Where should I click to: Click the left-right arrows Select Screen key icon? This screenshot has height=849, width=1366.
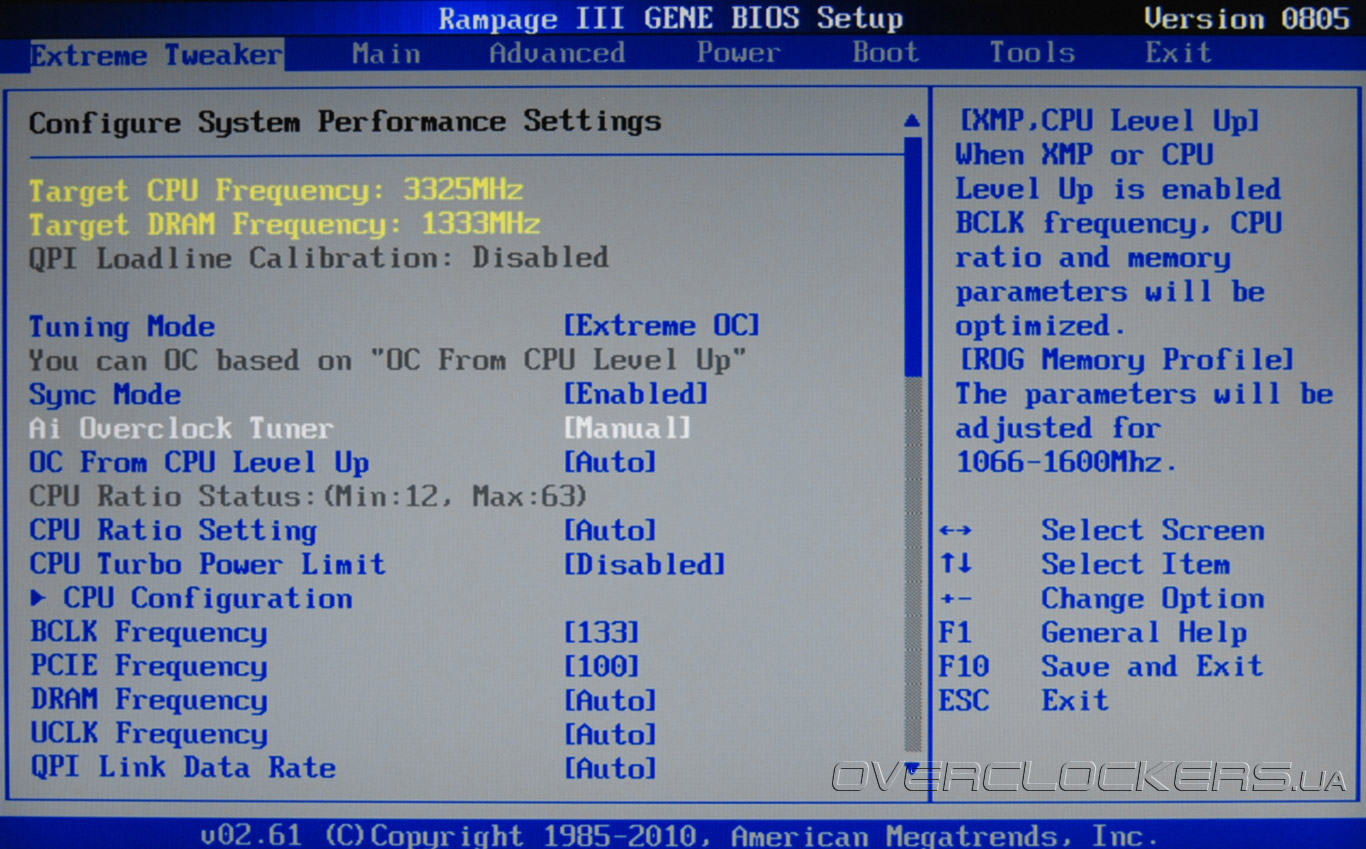click(x=955, y=531)
